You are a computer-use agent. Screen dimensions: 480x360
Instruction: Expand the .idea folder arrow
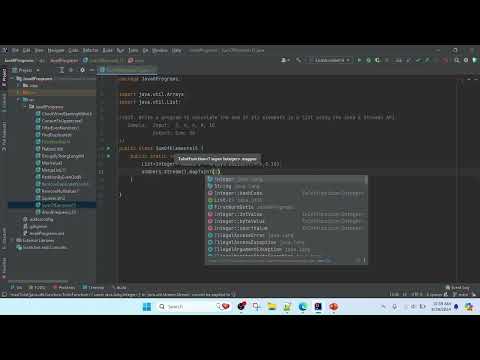tap(19, 86)
